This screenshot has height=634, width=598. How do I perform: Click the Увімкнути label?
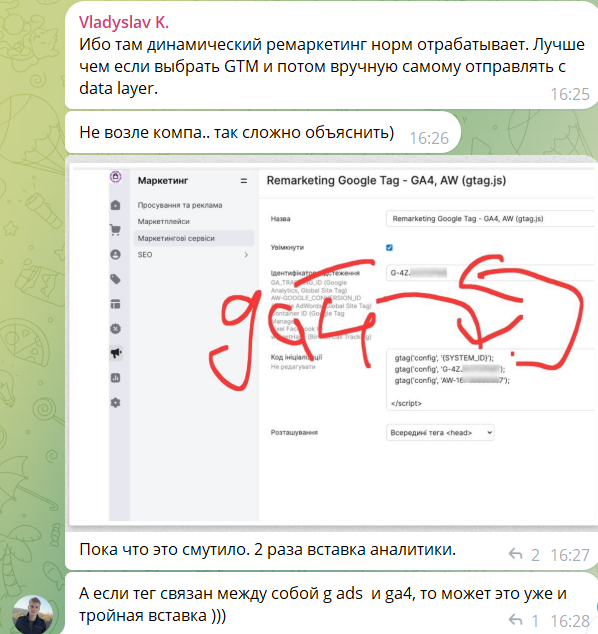point(287,247)
